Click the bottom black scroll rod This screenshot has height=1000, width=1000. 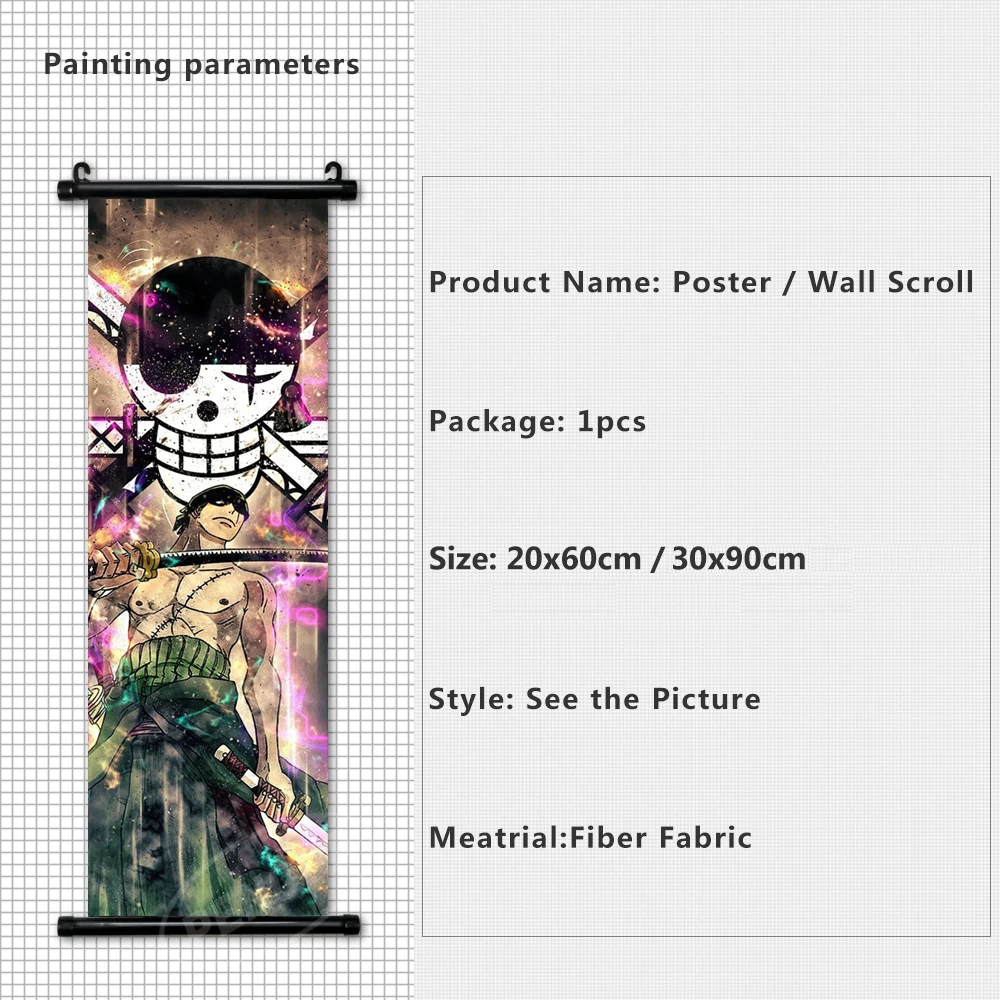click(209, 925)
